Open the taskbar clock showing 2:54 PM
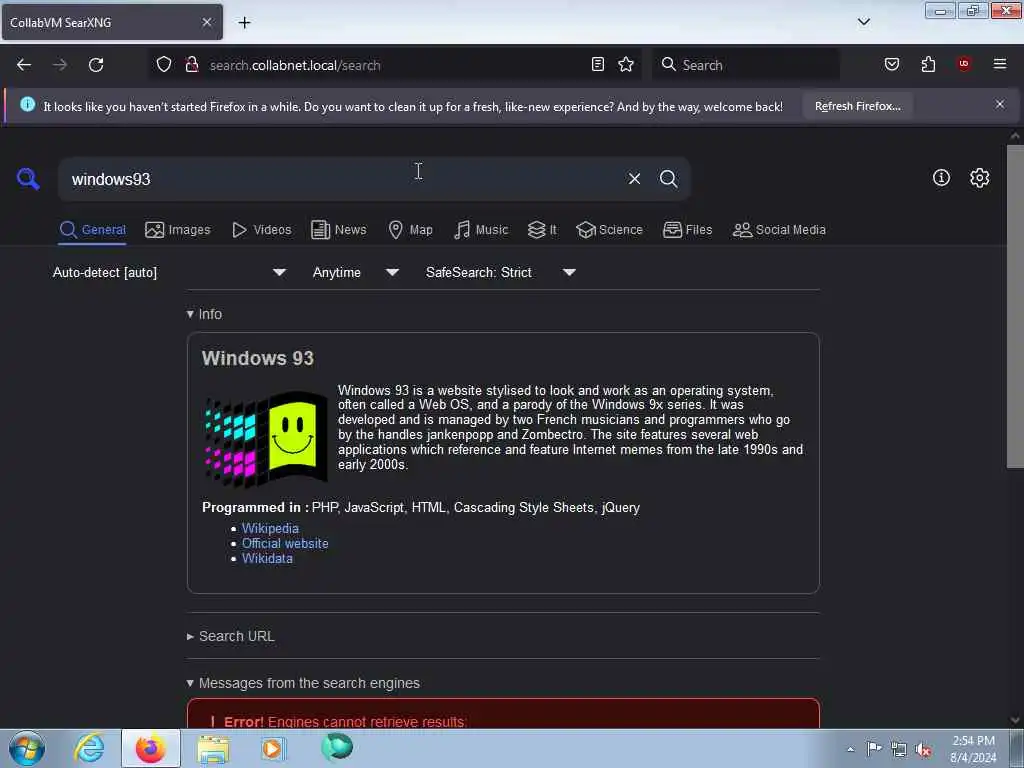This screenshot has width=1024, height=768. (973, 749)
